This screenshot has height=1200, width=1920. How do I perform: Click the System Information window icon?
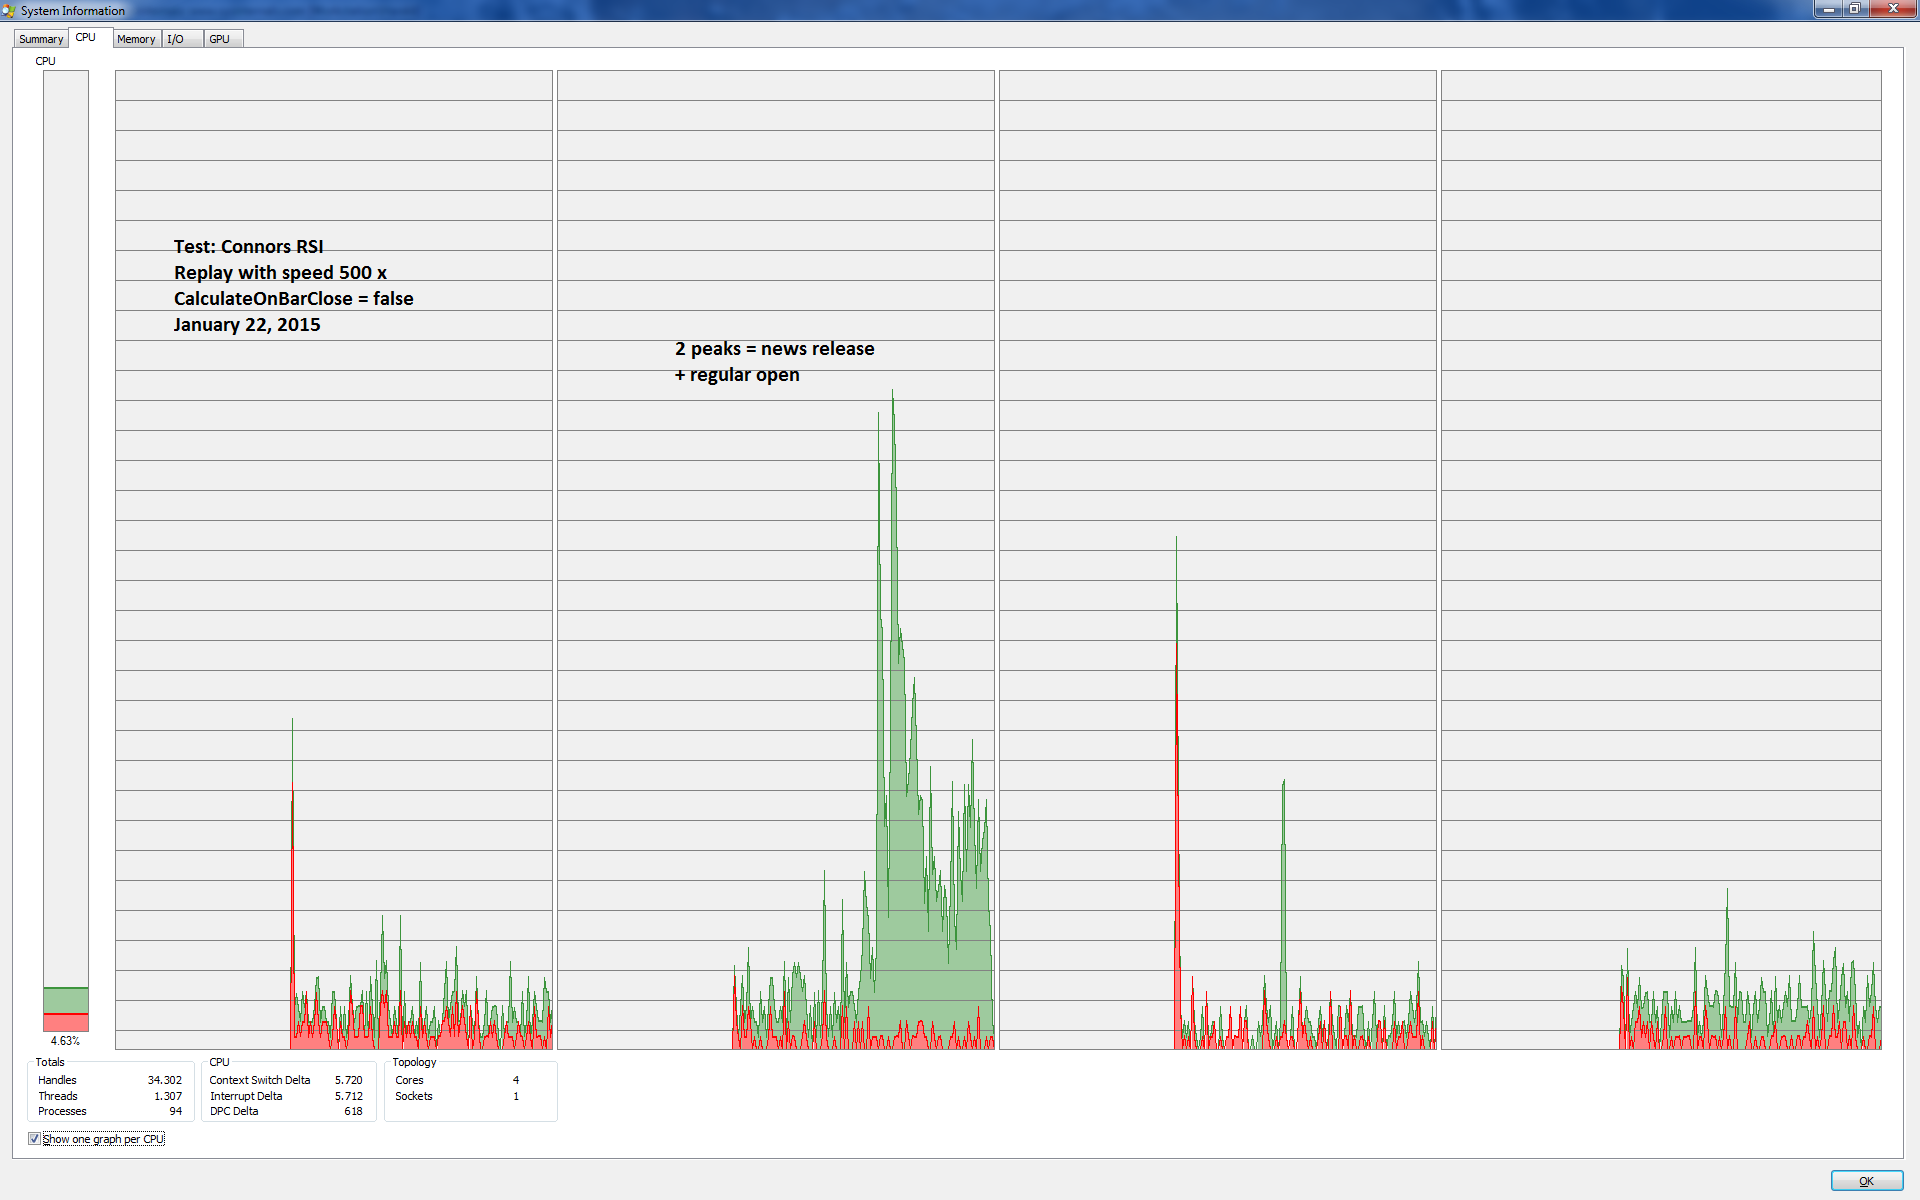coord(9,10)
